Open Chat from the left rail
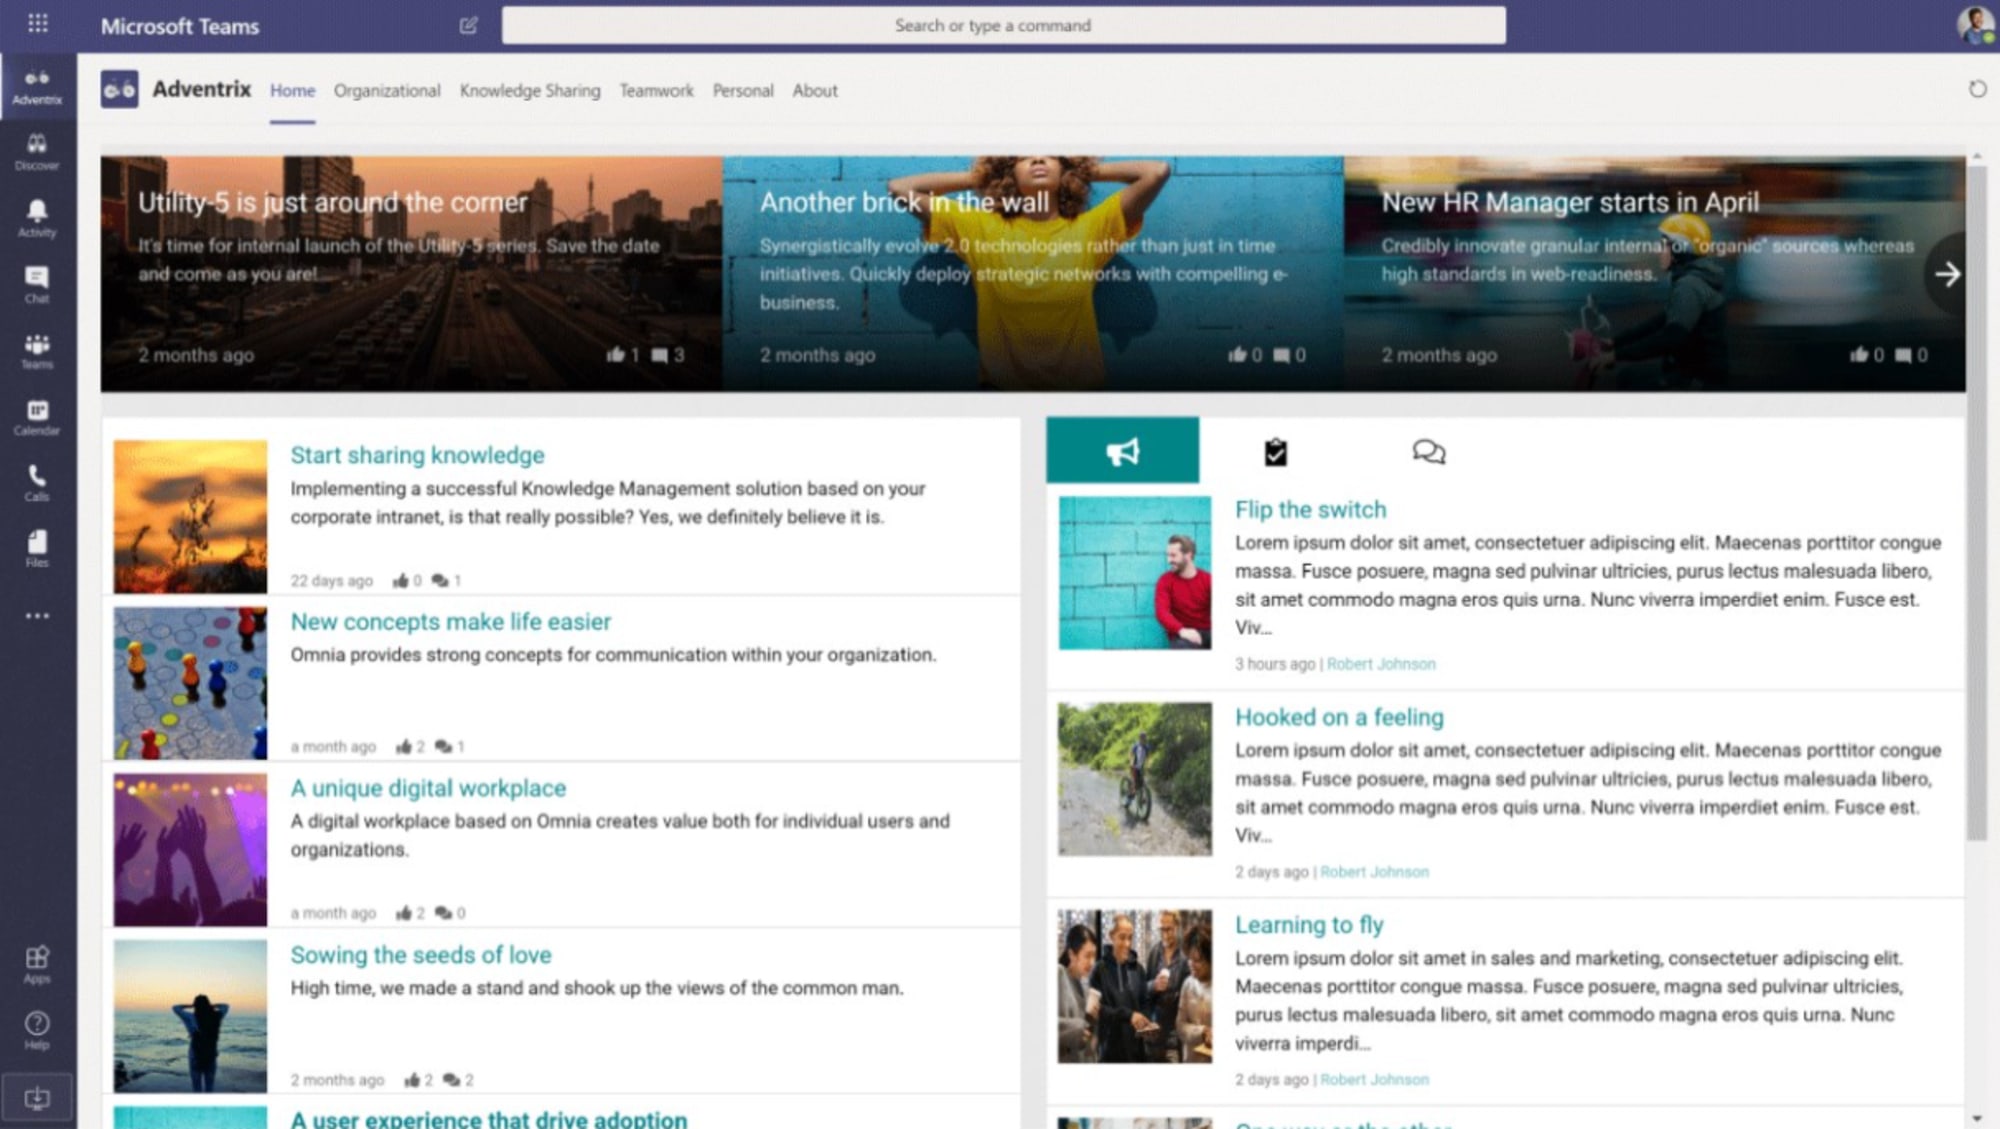 pyautogui.click(x=37, y=283)
